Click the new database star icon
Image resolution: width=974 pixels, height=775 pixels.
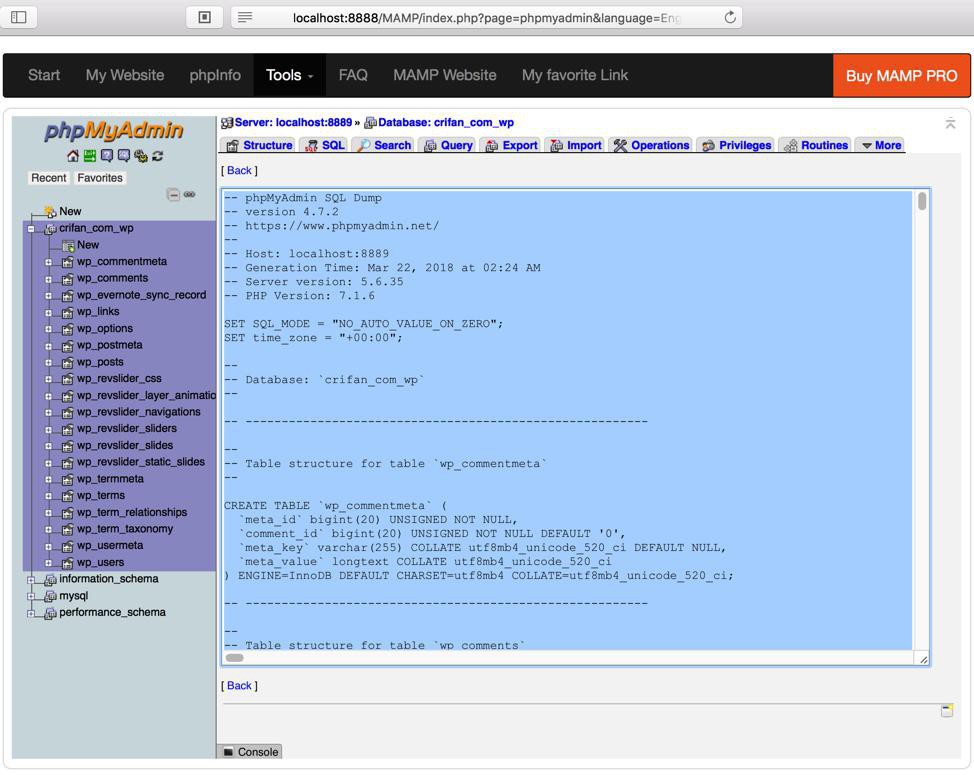50,212
